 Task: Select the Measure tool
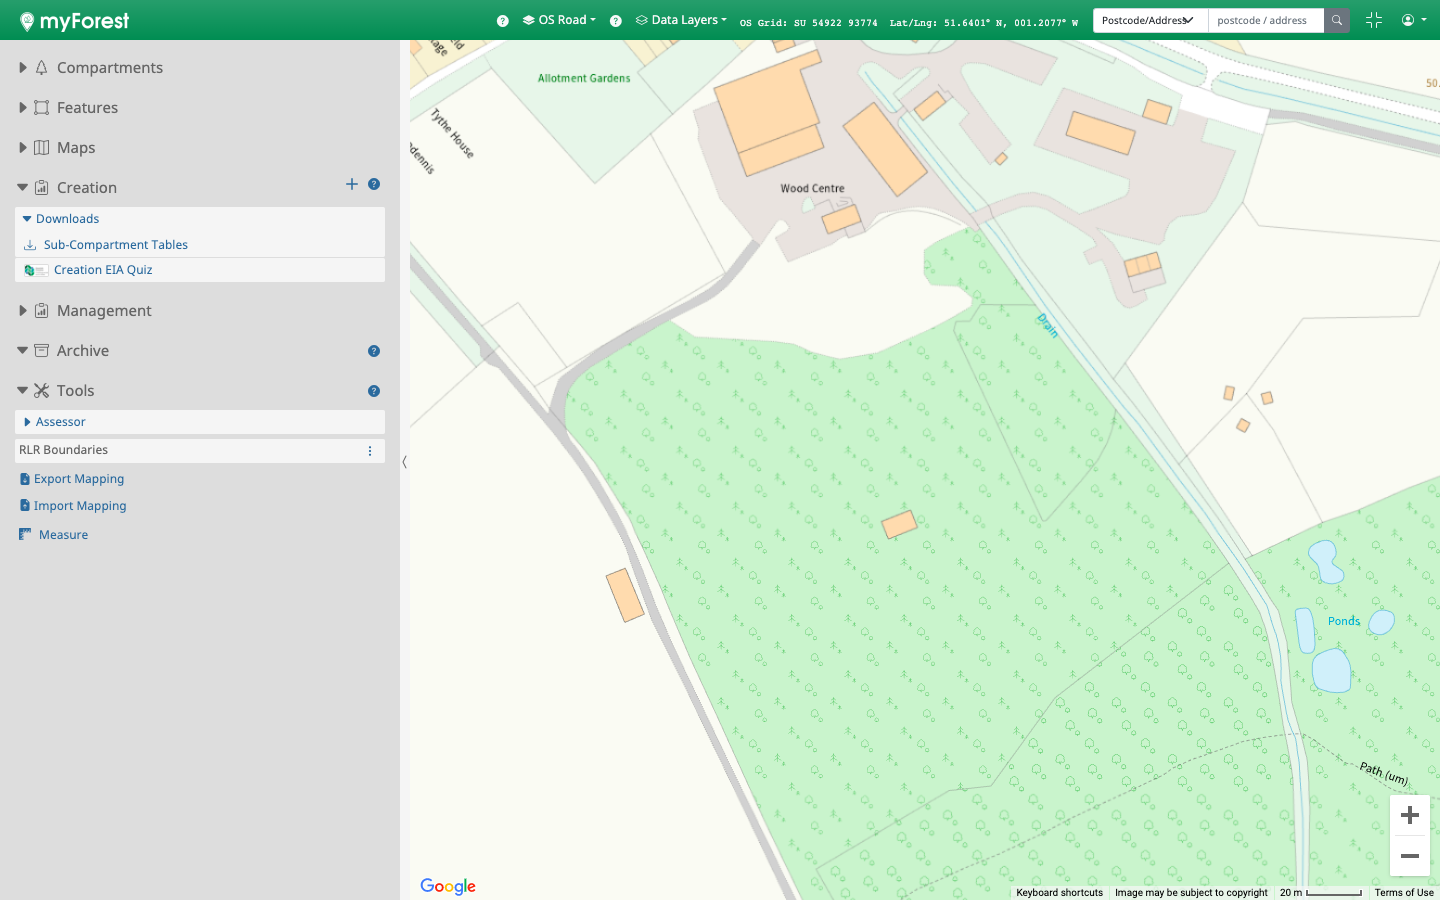[63, 535]
